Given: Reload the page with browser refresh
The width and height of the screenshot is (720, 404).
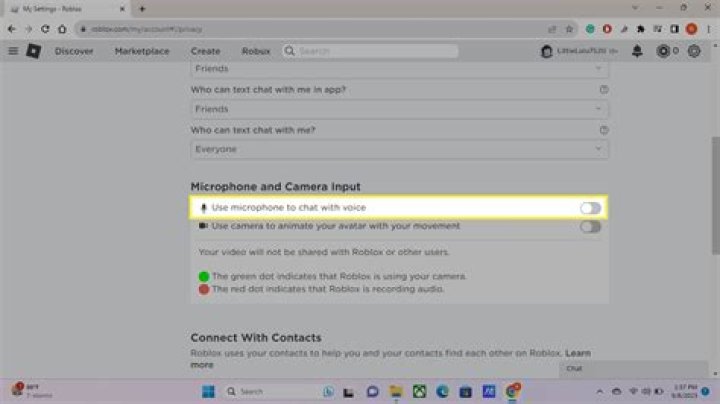Looking at the screenshot, I should (47, 29).
